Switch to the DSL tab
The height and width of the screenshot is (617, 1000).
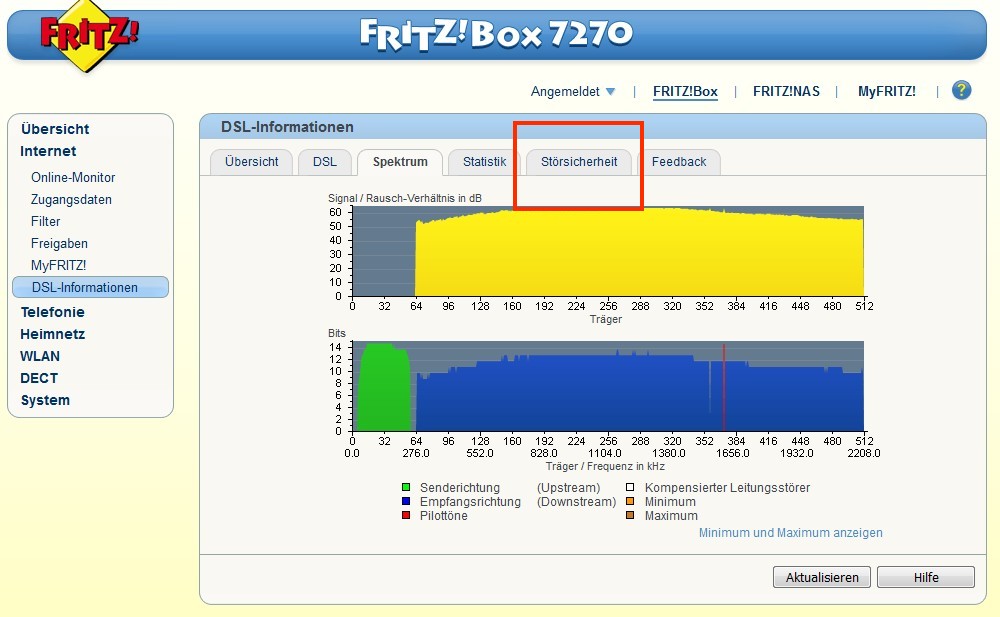coord(325,162)
